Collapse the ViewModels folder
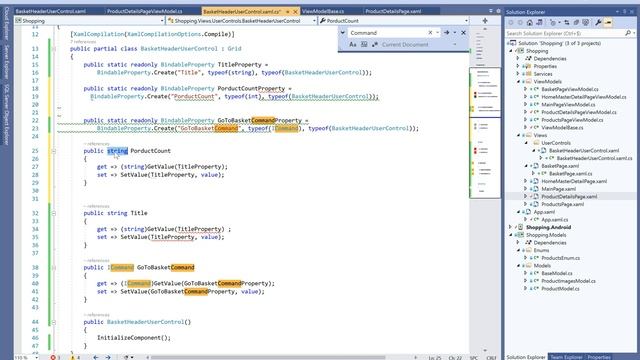640x360 pixels. (x=518, y=82)
